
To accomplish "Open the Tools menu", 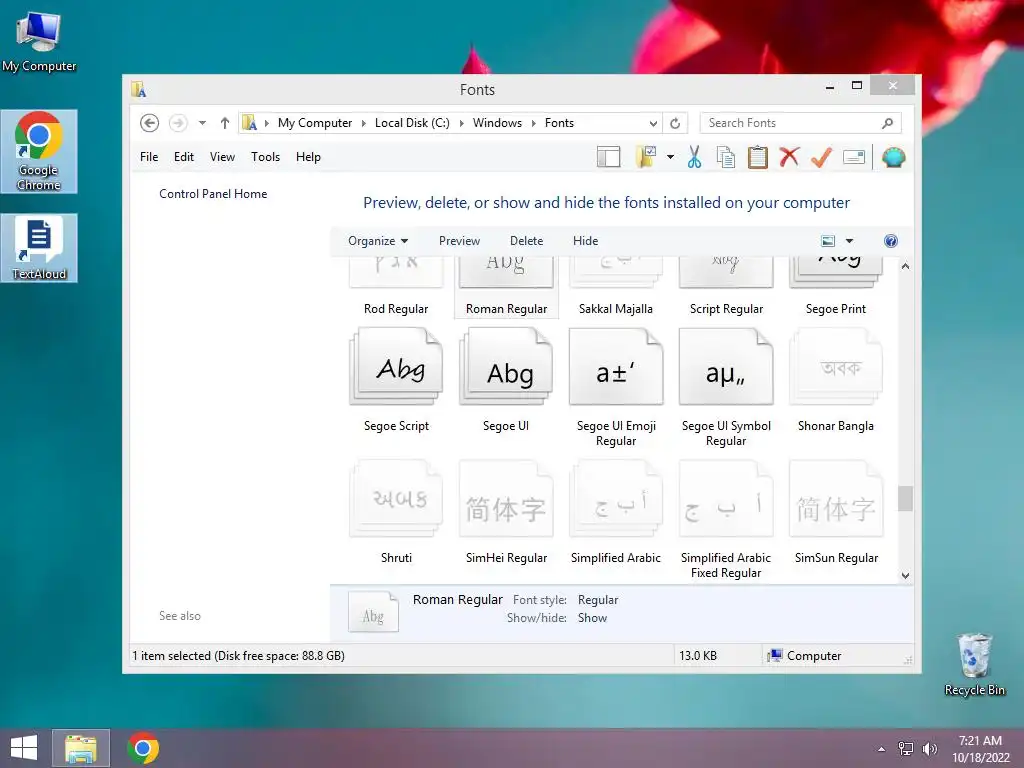I will click(x=265, y=157).
